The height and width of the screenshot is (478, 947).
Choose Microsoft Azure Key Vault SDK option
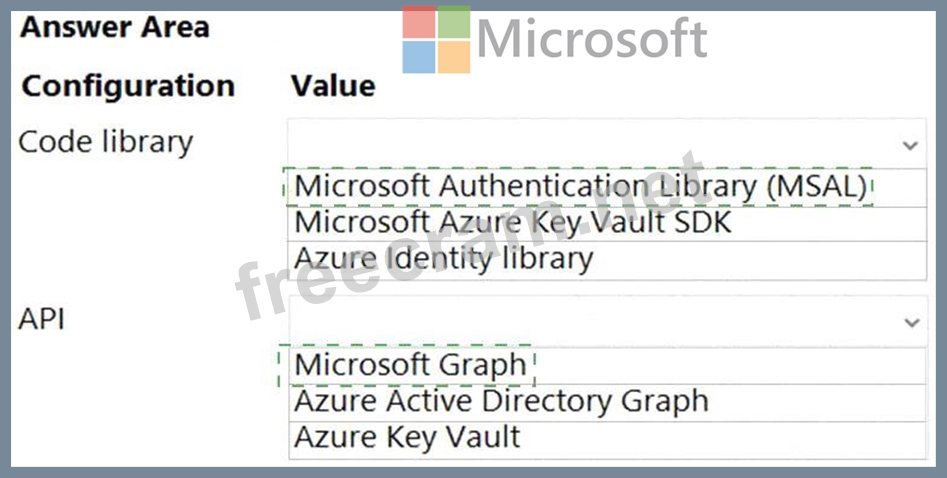point(513,222)
